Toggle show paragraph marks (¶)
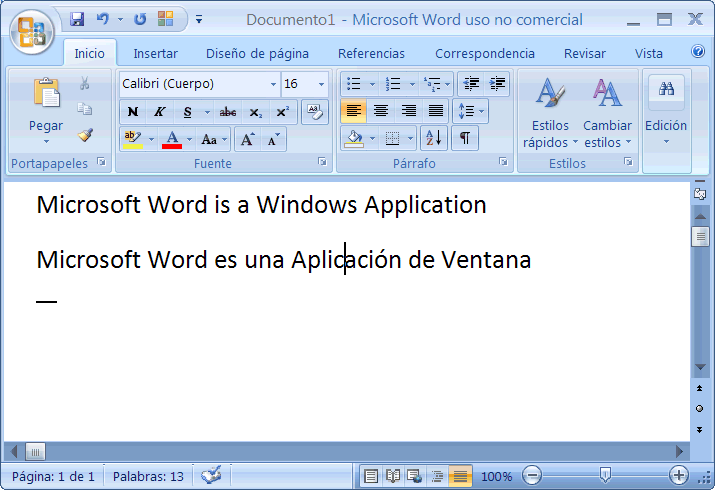This screenshot has width=715, height=490. click(465, 138)
